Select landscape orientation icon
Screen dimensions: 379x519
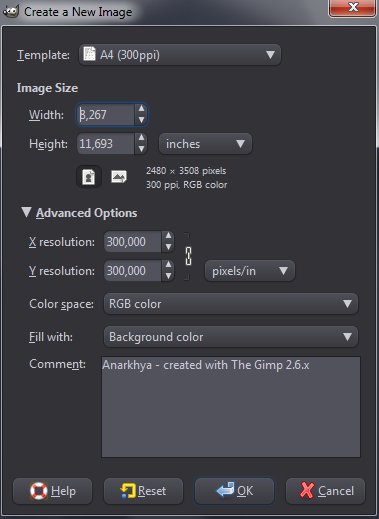(x=119, y=177)
